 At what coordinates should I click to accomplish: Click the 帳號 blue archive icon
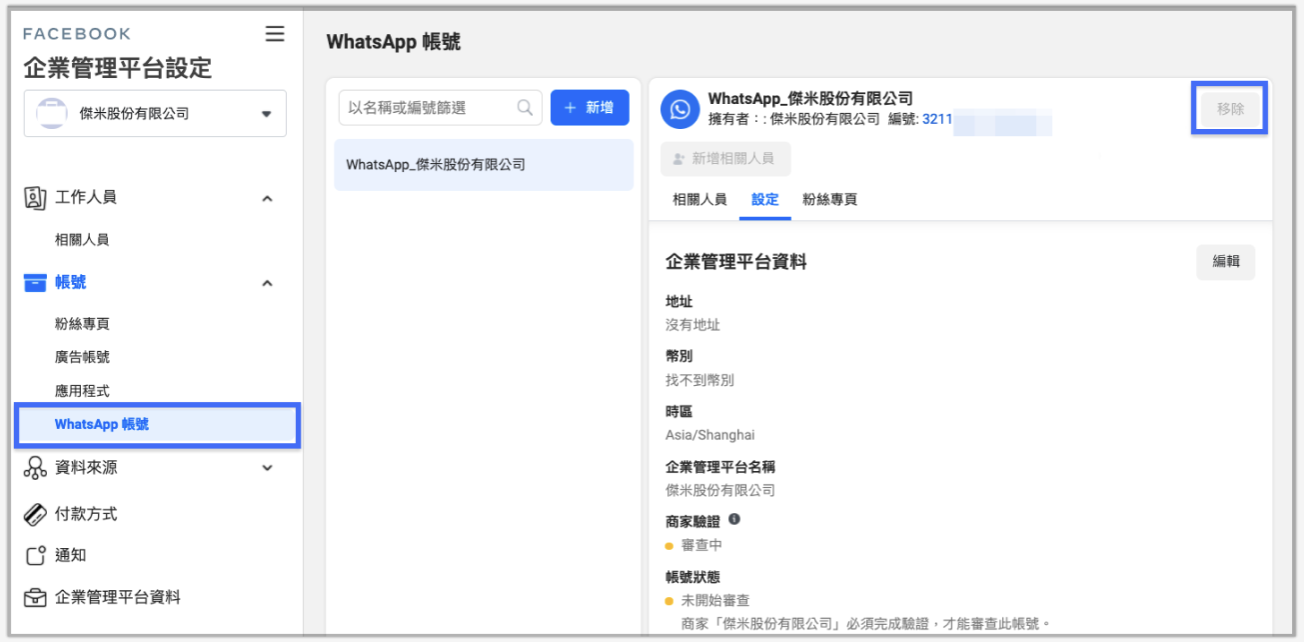35,283
